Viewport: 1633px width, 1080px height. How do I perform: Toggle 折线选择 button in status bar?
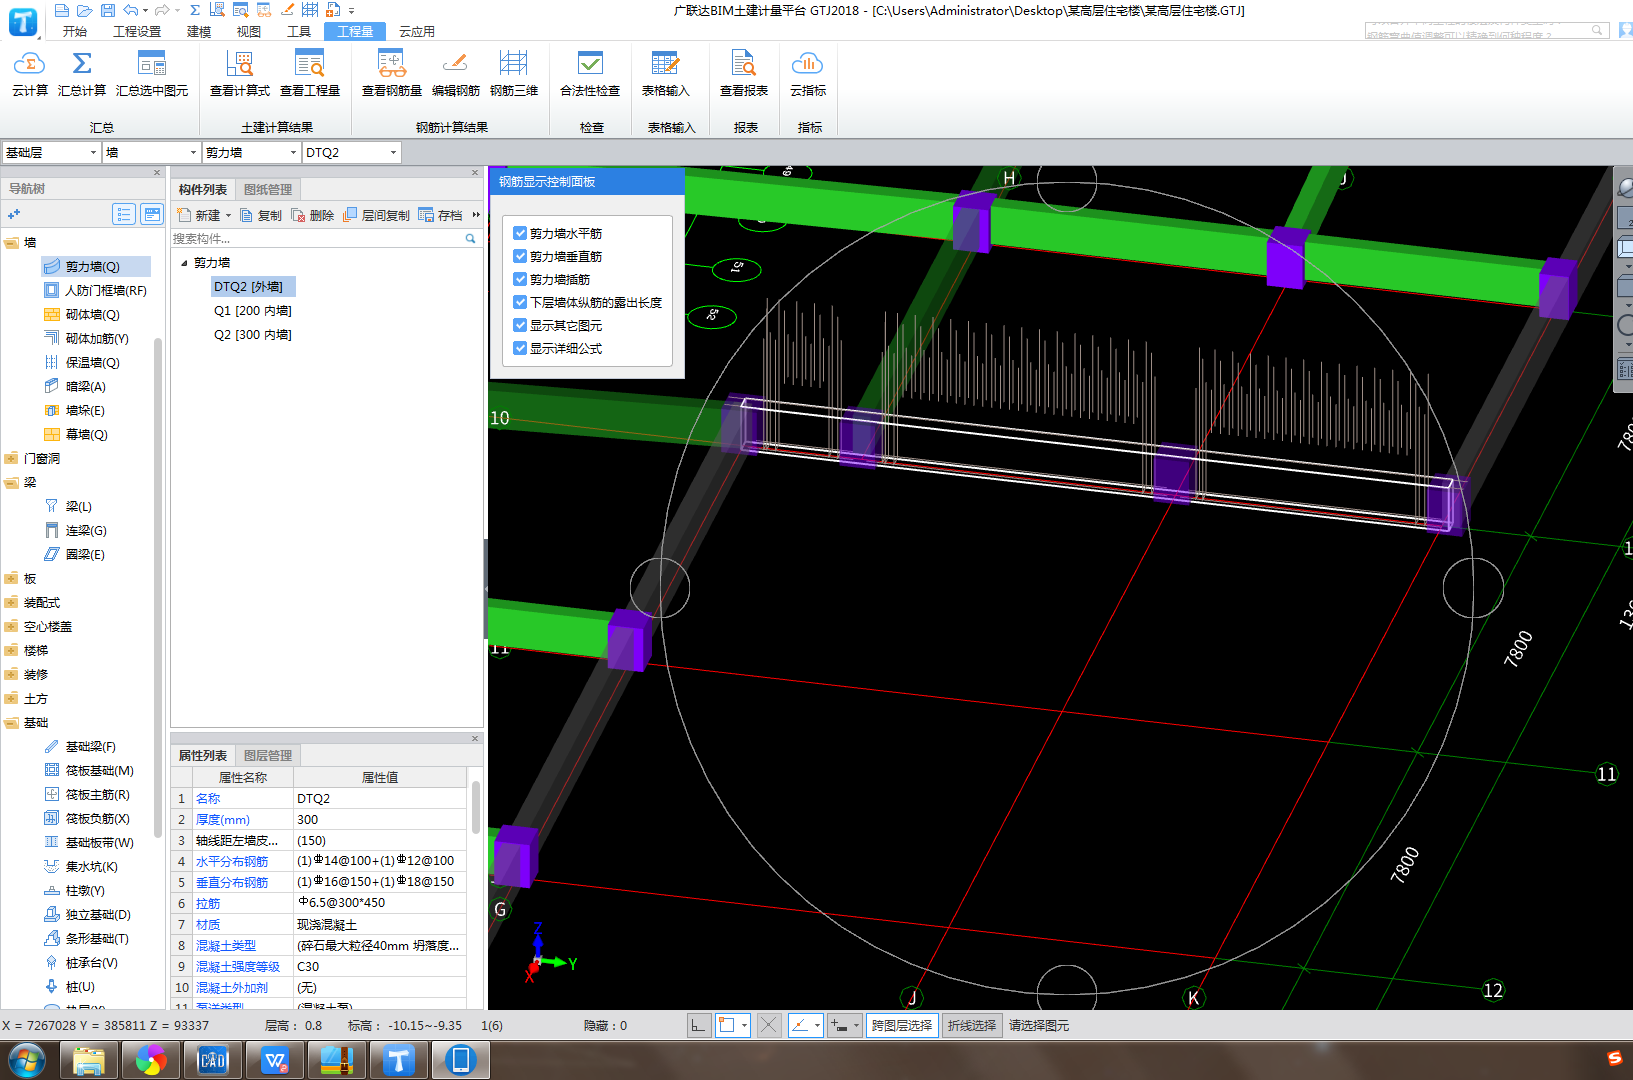tap(972, 1025)
